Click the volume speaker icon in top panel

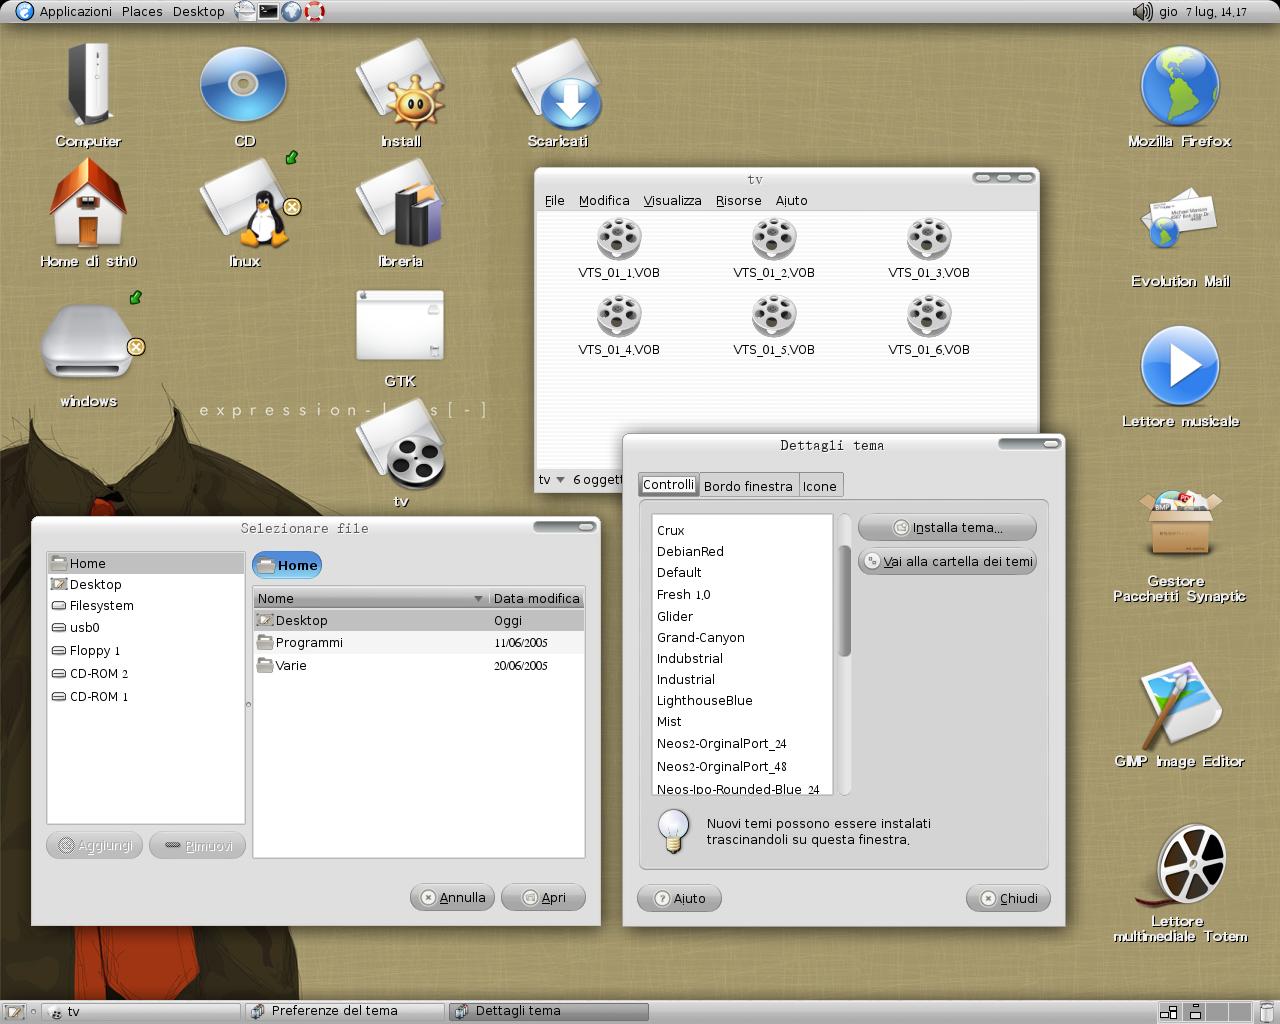pos(1142,12)
